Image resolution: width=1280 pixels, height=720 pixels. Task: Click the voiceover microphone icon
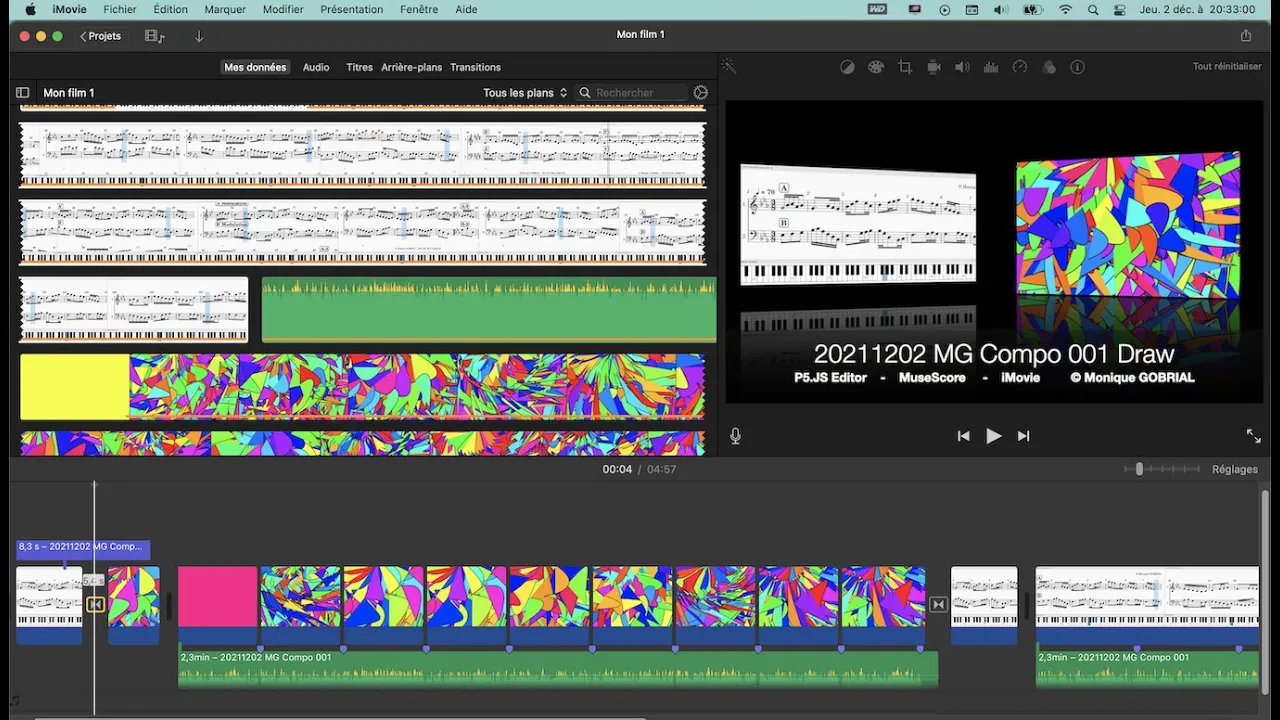(735, 436)
